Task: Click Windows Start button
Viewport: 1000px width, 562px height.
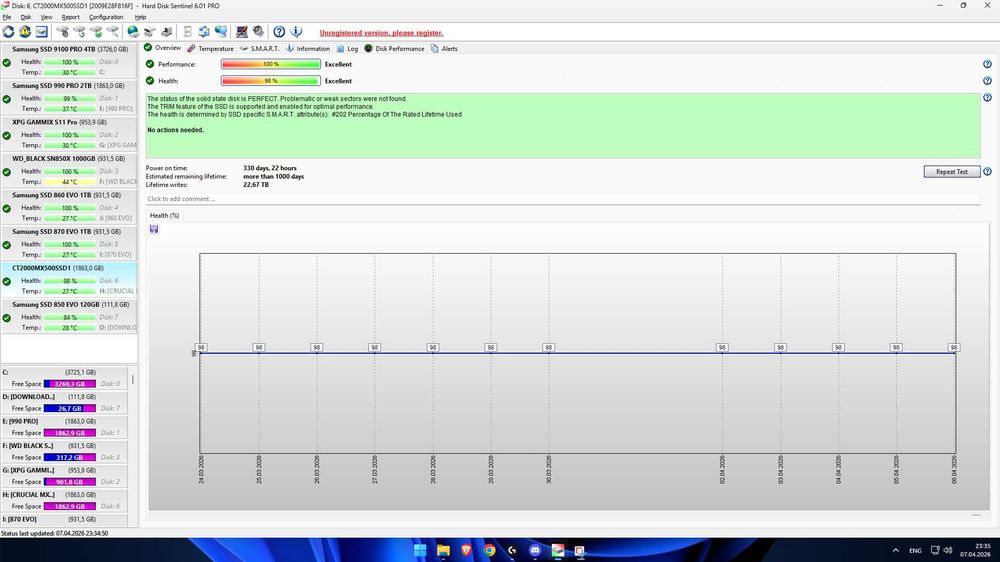Action: [x=420, y=550]
